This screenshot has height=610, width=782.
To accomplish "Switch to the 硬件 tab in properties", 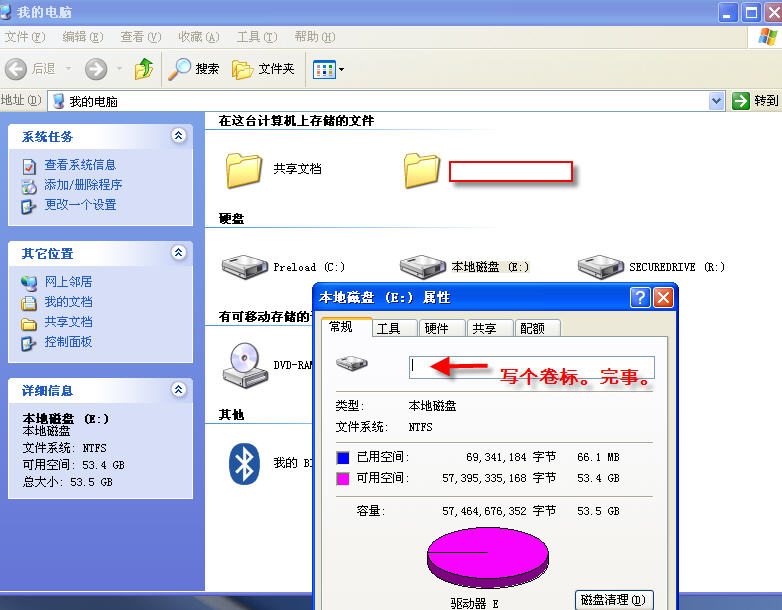I will click(442, 328).
